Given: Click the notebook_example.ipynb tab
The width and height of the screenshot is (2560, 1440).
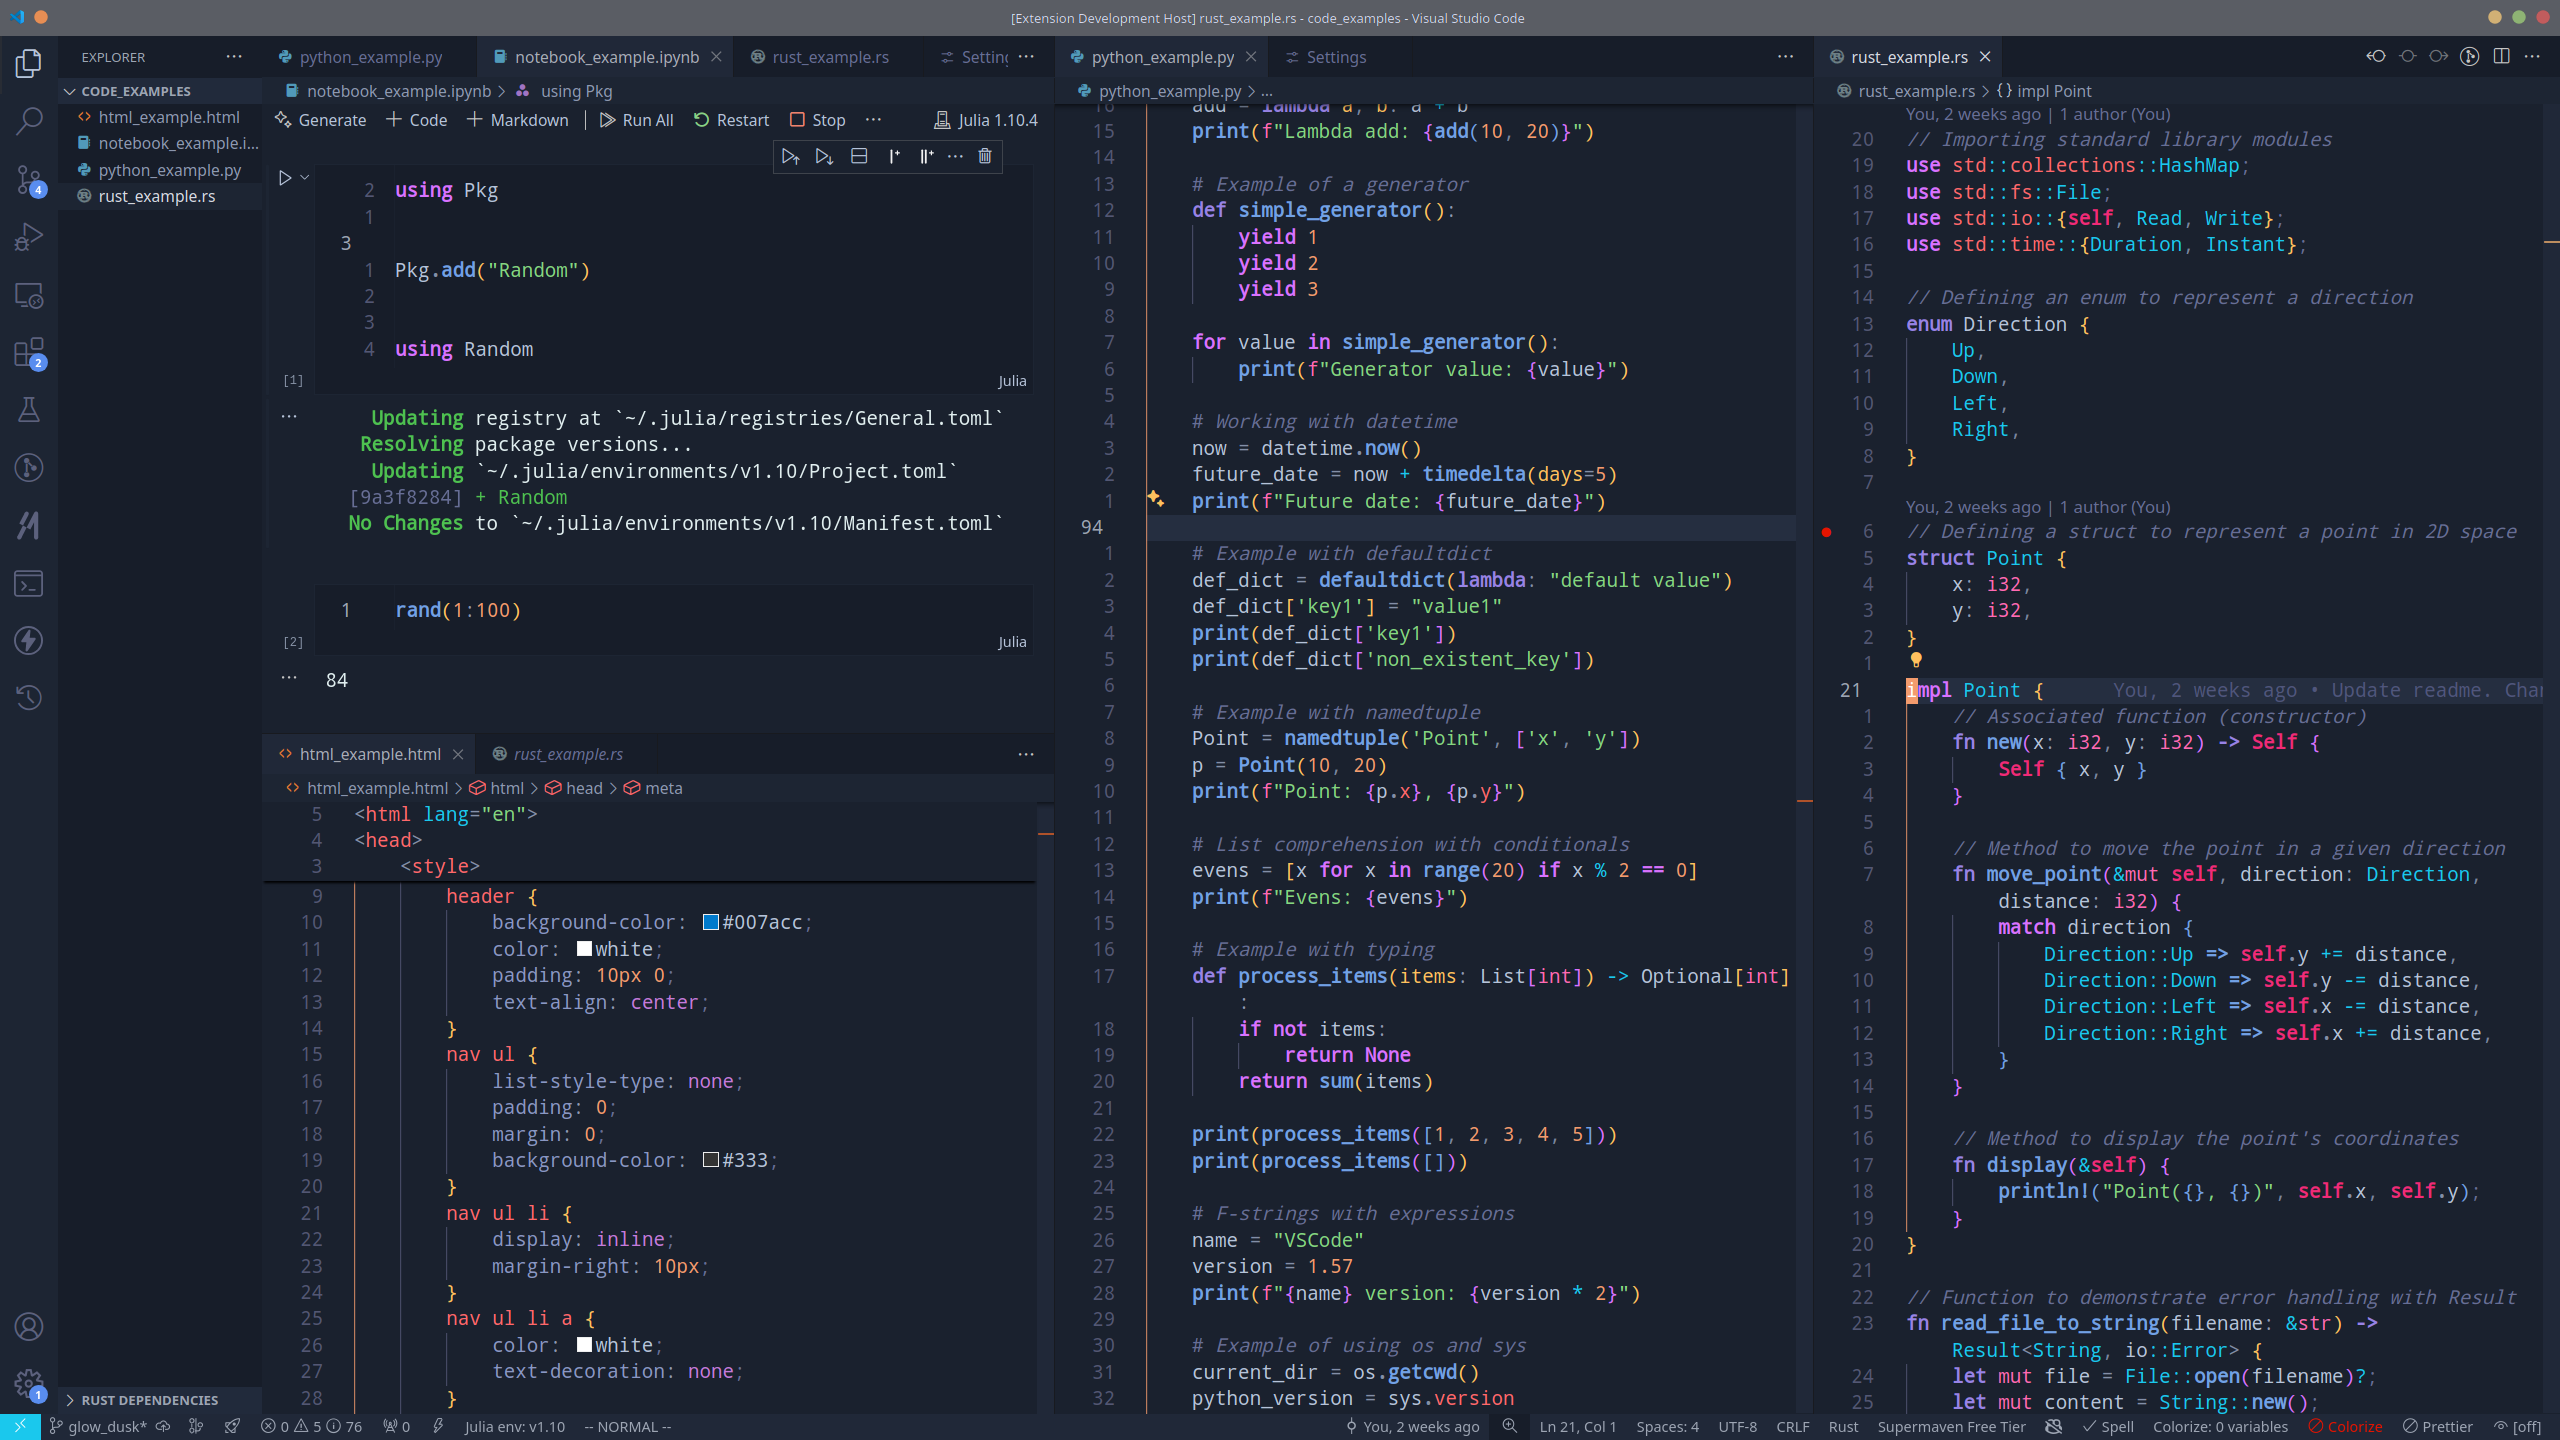Looking at the screenshot, I should 607,56.
